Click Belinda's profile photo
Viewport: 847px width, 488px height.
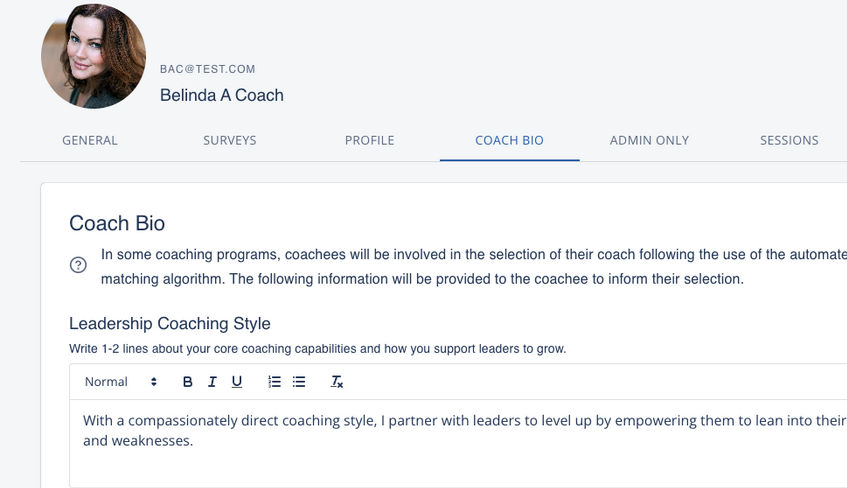tap(94, 56)
